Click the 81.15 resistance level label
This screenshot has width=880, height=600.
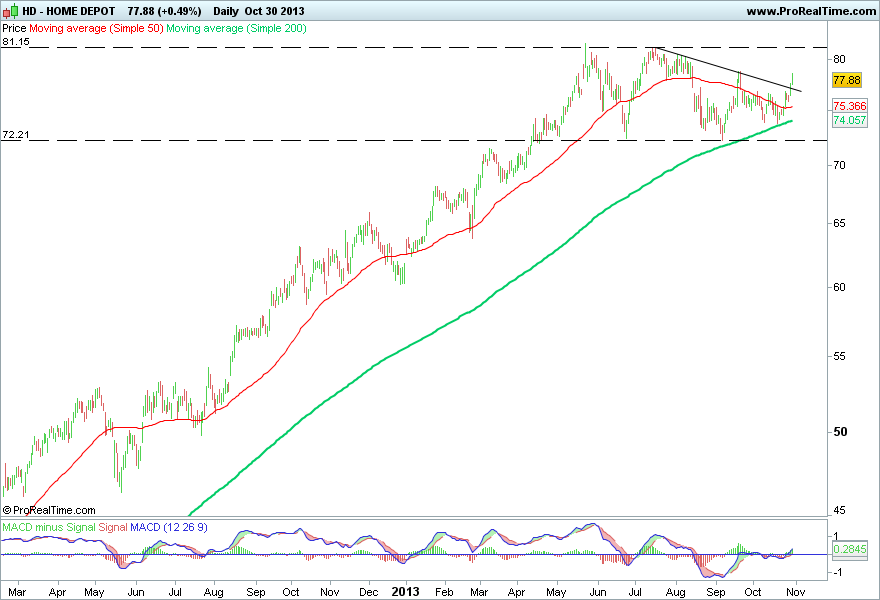pos(16,42)
